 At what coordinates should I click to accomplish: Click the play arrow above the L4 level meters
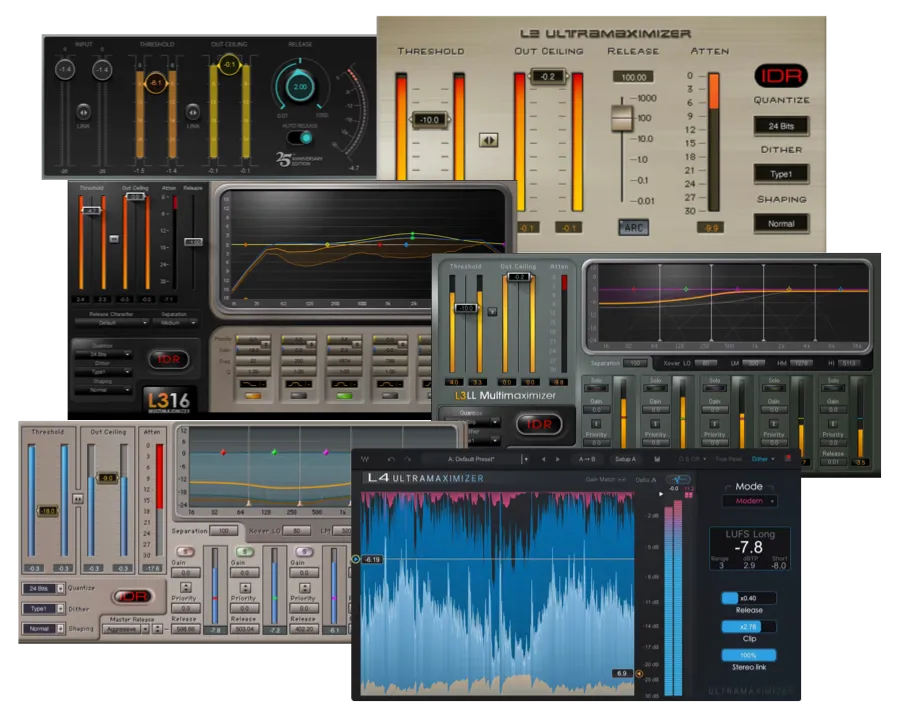coord(661,494)
